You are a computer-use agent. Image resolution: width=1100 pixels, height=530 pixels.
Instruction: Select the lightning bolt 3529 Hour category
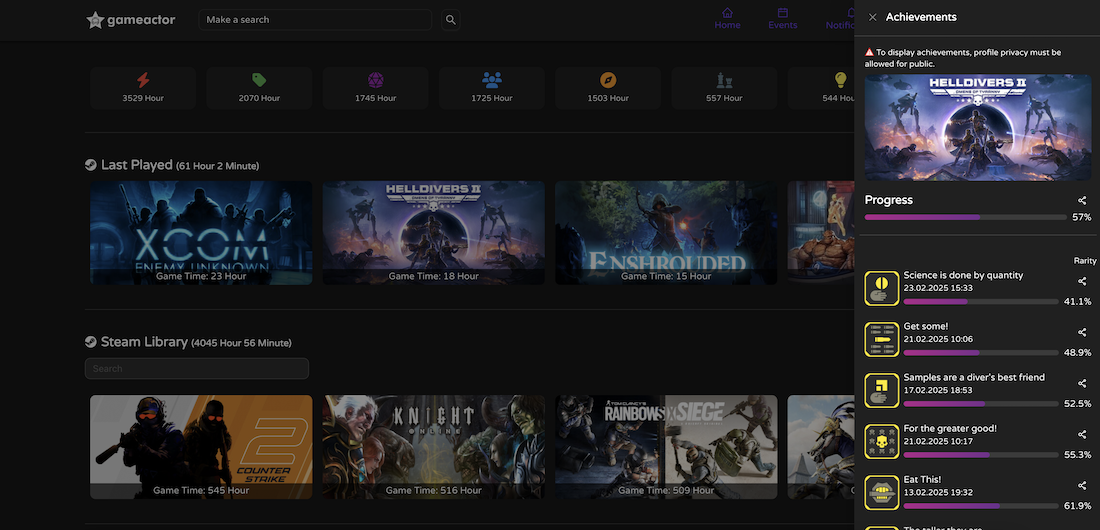tap(143, 88)
